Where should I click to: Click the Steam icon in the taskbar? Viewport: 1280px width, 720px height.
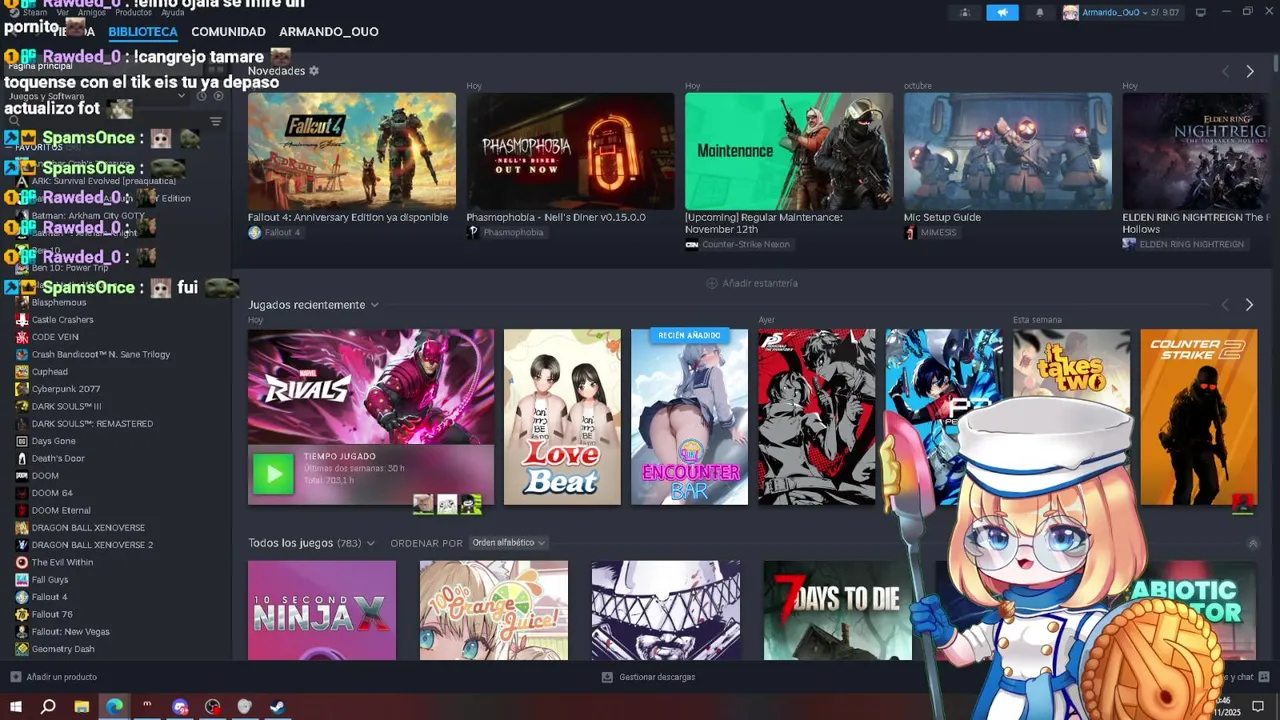(277, 706)
